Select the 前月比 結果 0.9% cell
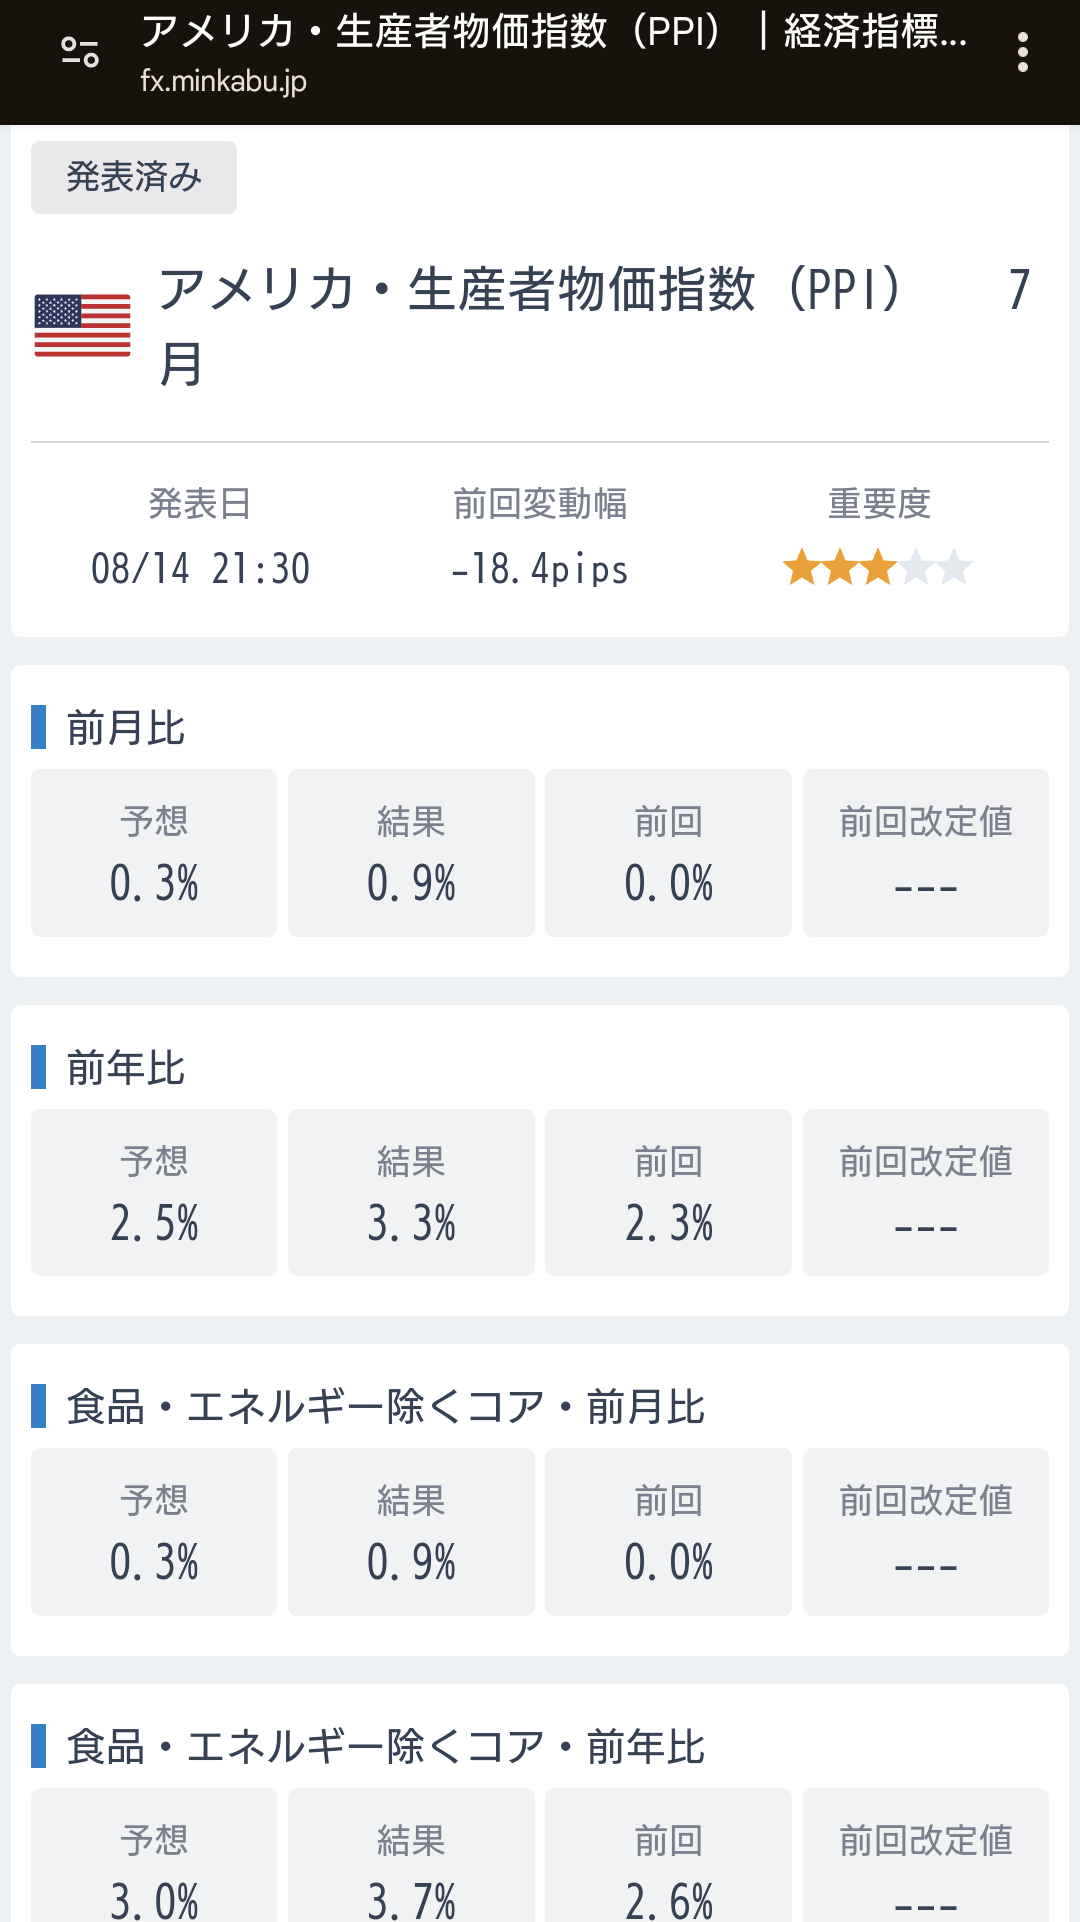Viewport: 1080px width, 1922px height. pos(411,853)
